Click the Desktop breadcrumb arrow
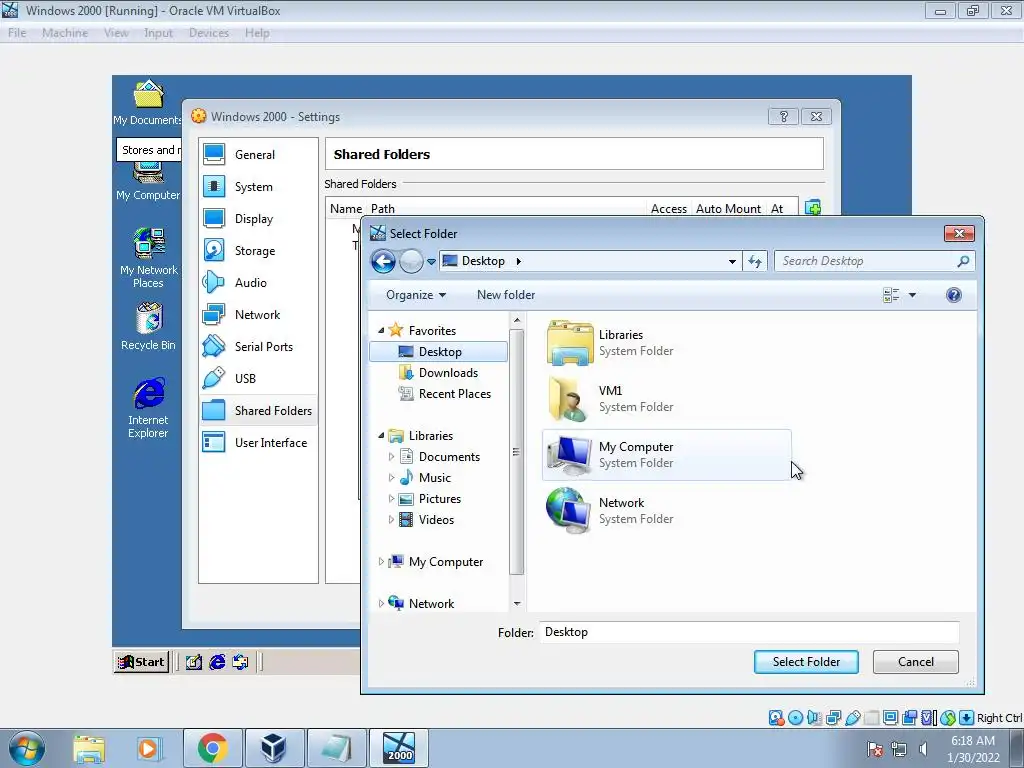1024x768 pixels. pos(519,261)
